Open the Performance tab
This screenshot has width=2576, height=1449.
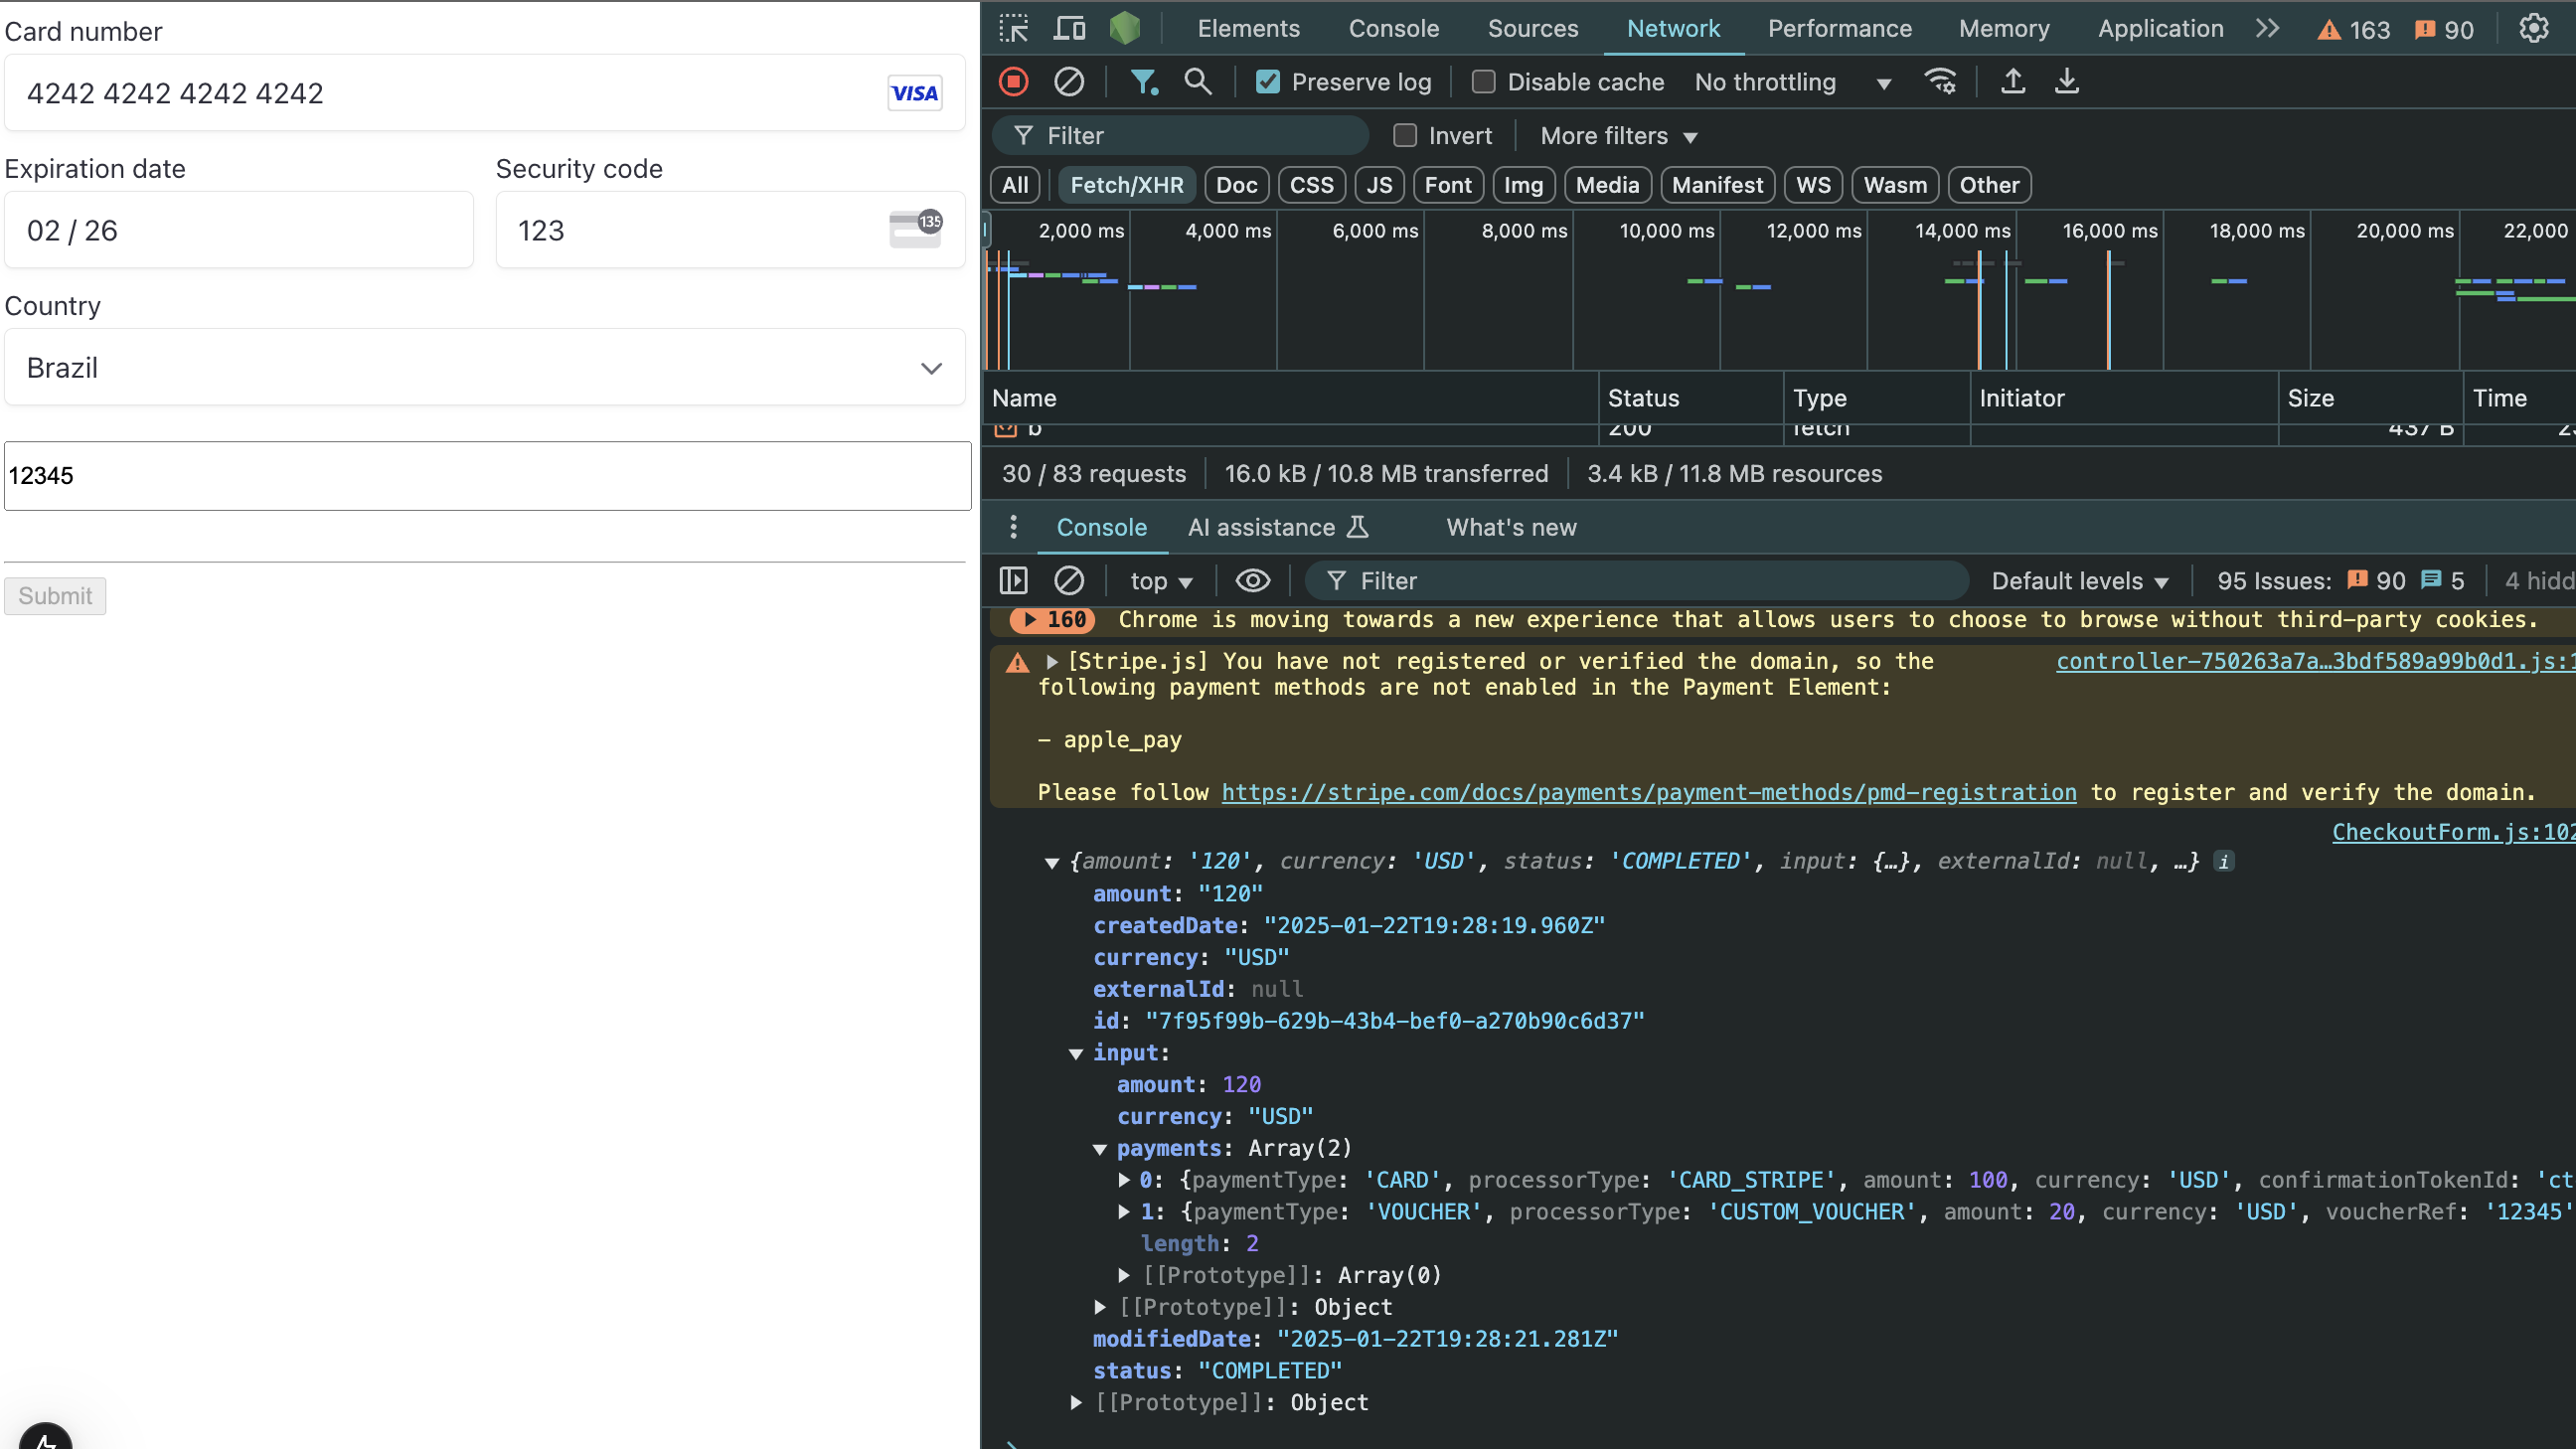(1838, 29)
